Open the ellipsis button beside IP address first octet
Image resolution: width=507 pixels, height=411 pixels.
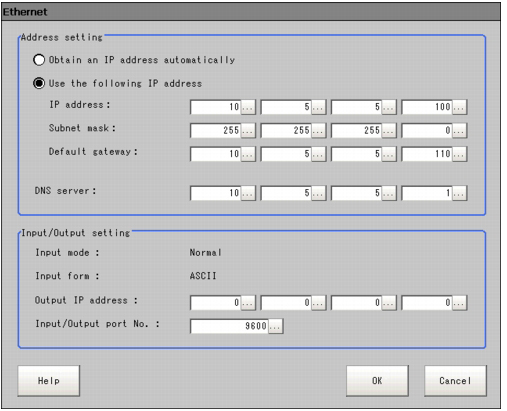[248, 107]
